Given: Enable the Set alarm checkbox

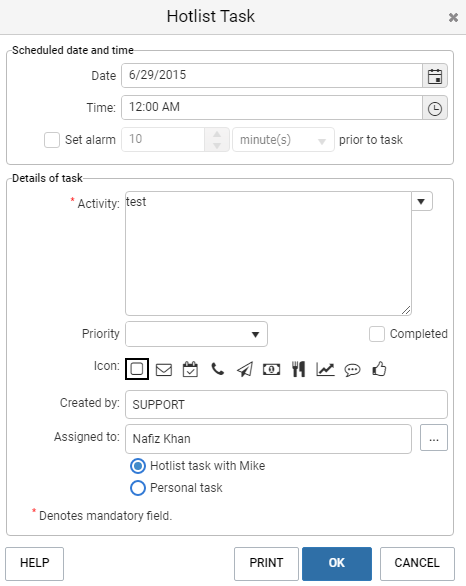Looking at the screenshot, I should pyautogui.click(x=52, y=140).
